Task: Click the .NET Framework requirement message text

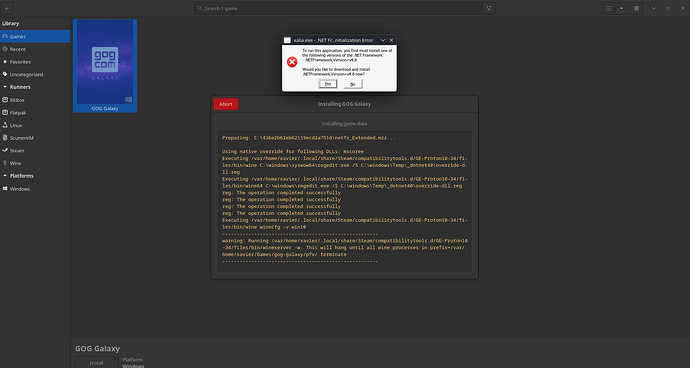Action: pyautogui.click(x=347, y=55)
